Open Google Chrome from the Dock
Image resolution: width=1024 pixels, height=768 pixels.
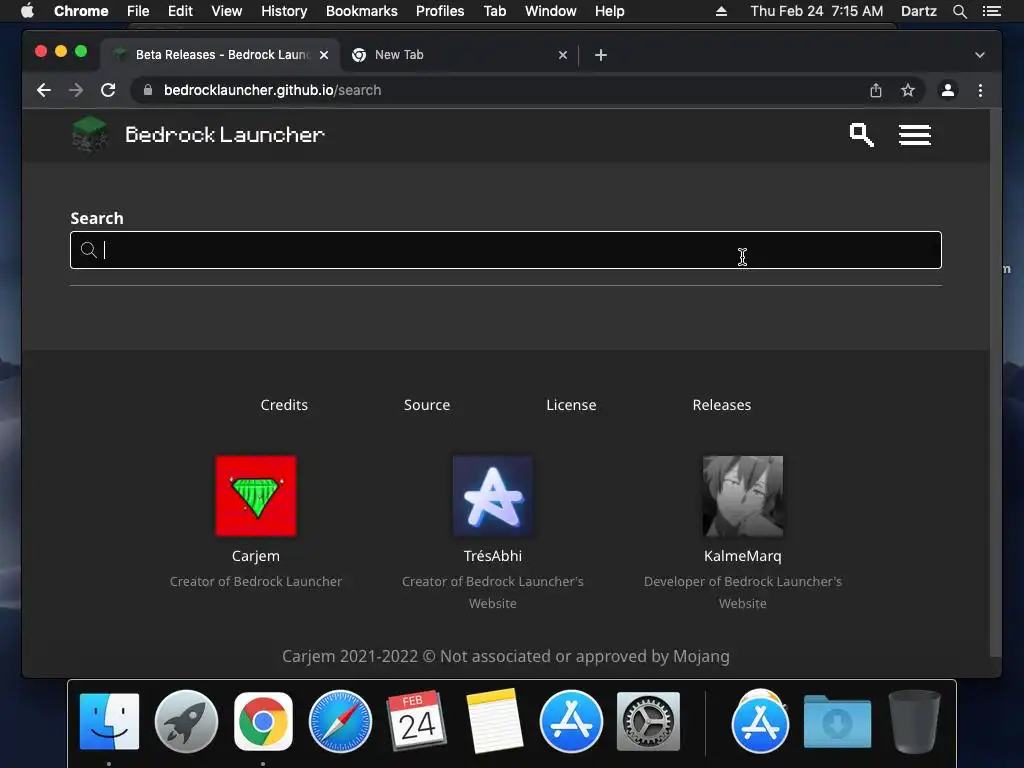pos(263,722)
